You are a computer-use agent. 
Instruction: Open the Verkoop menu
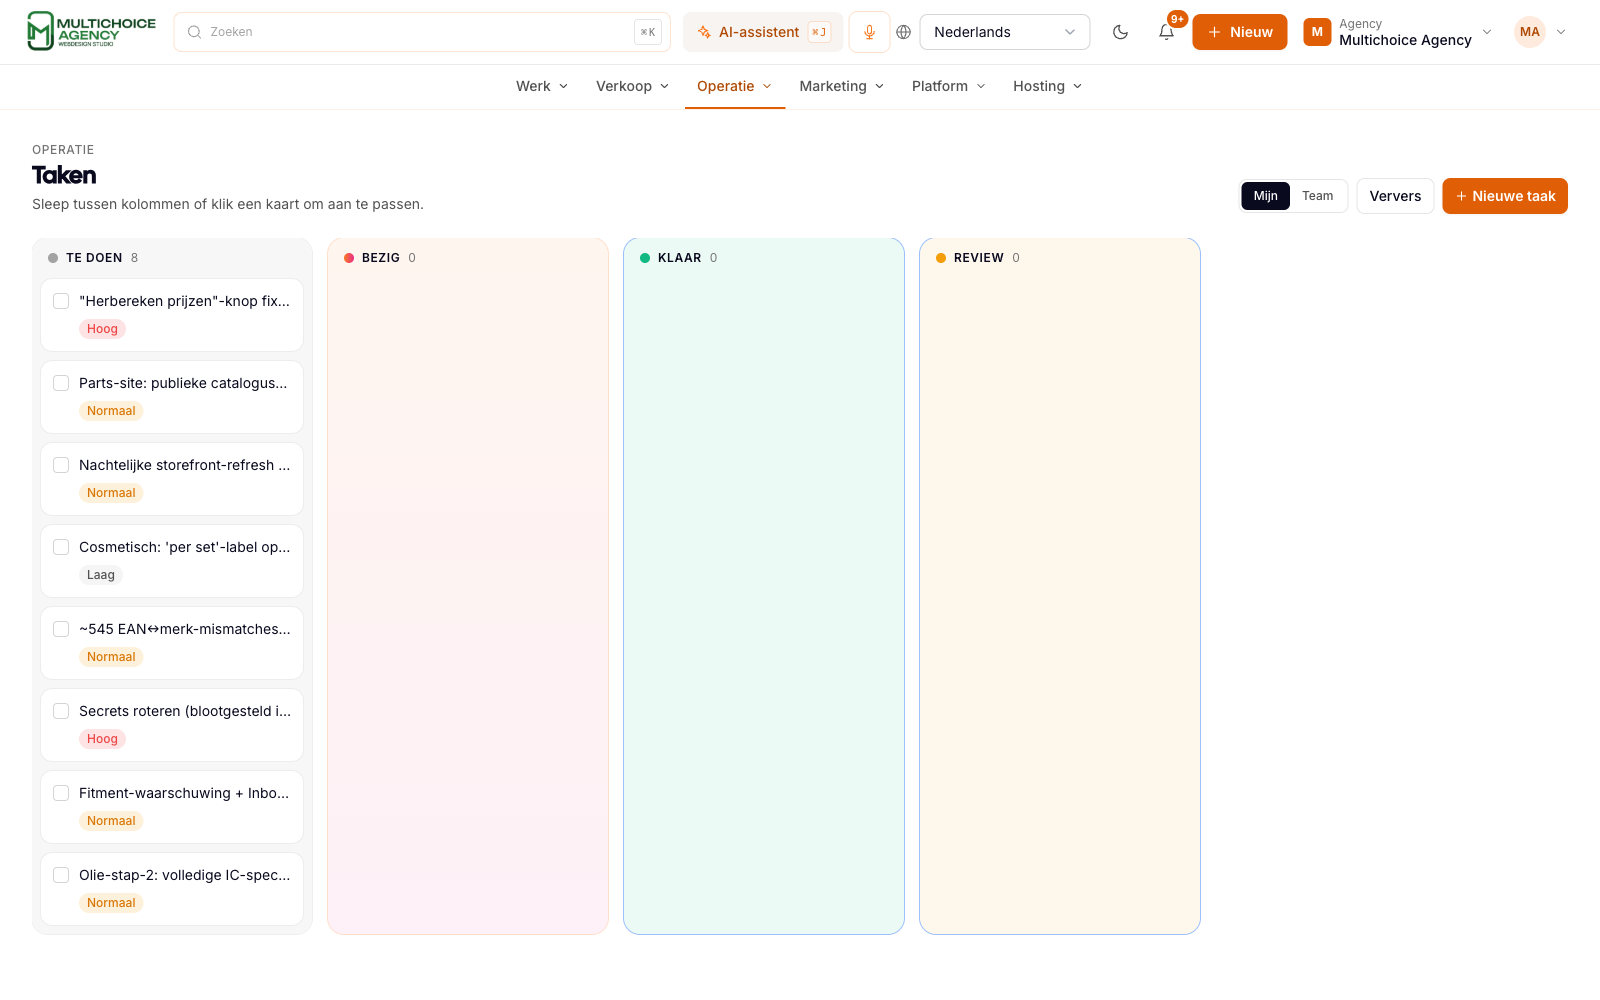point(632,86)
